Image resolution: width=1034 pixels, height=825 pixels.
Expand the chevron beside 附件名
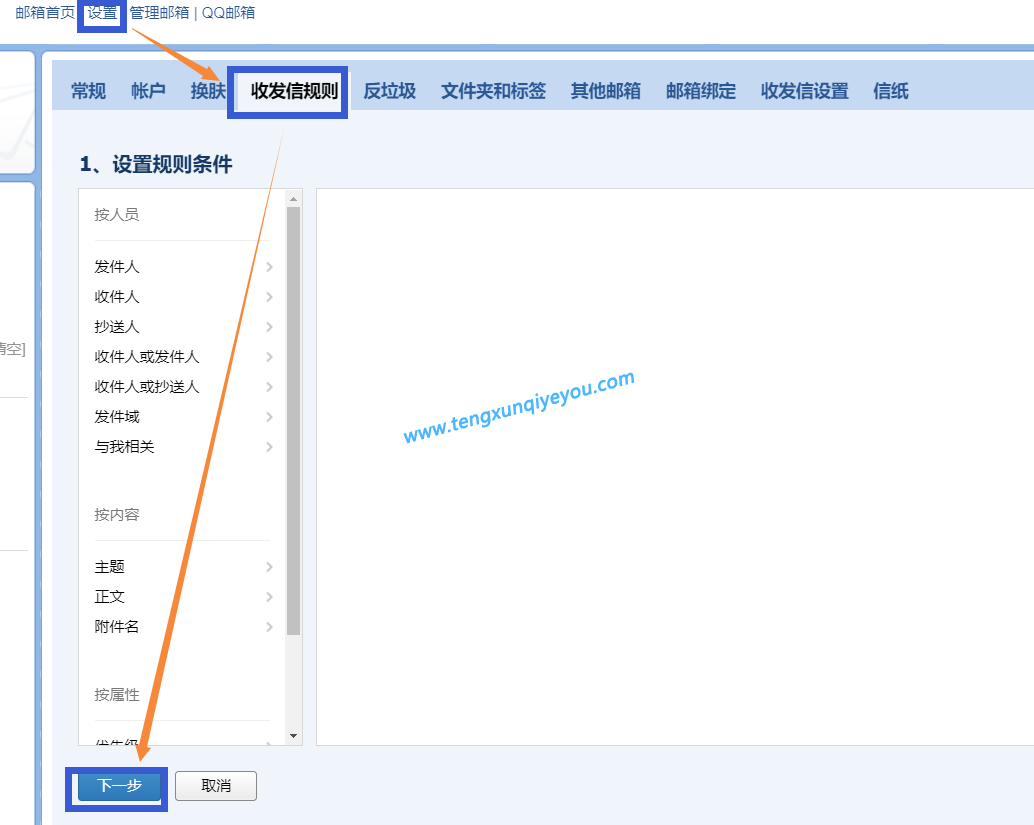pyautogui.click(x=269, y=627)
